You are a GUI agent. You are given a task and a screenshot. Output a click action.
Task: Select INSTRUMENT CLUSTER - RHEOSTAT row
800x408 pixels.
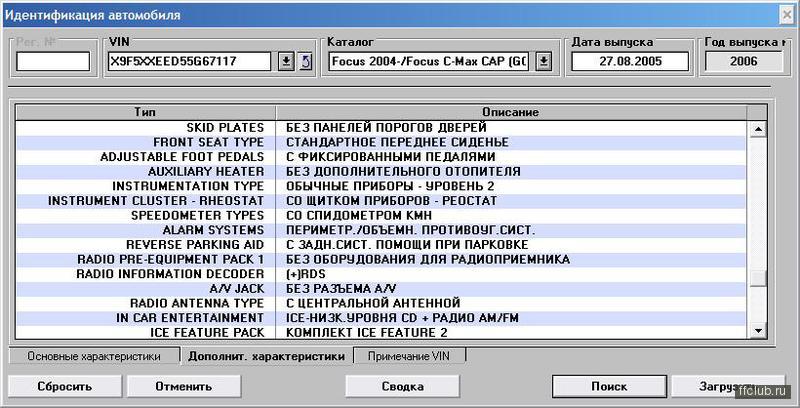381,201
